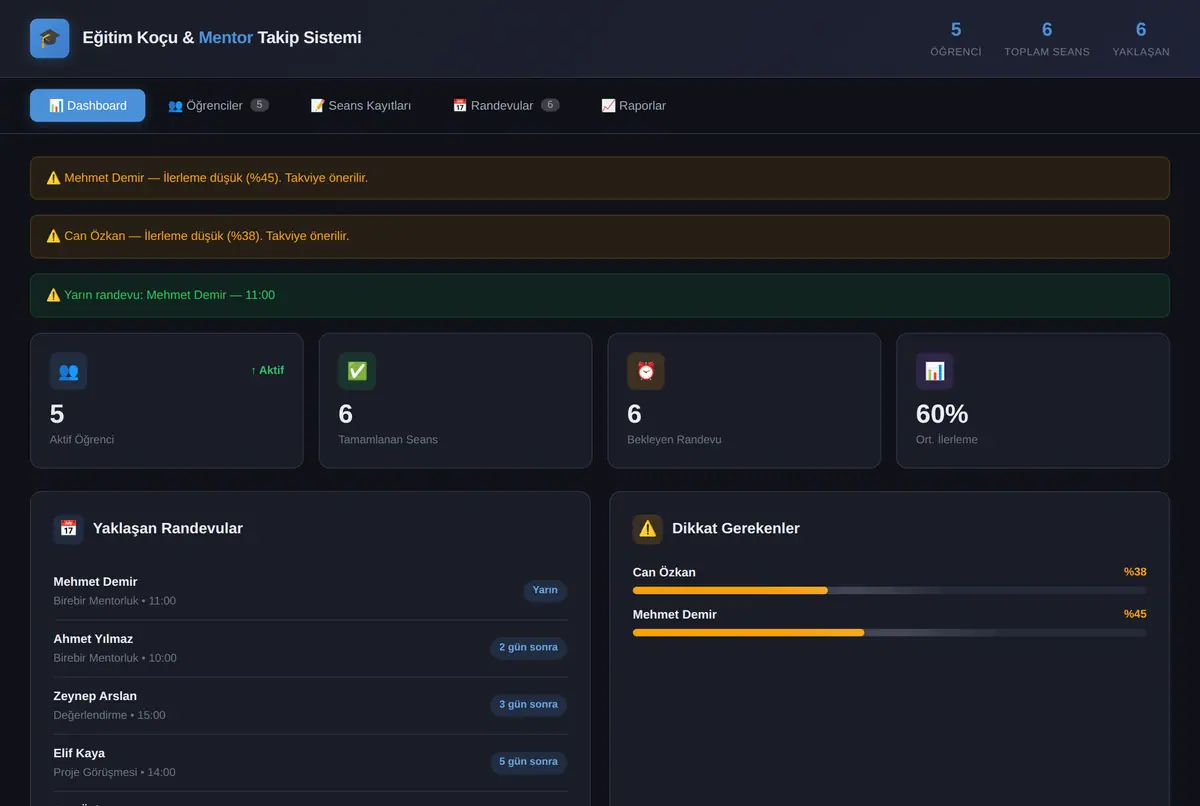Click the YAKLAŞAN counter in the header
1200x806 pixels.
1141,39
